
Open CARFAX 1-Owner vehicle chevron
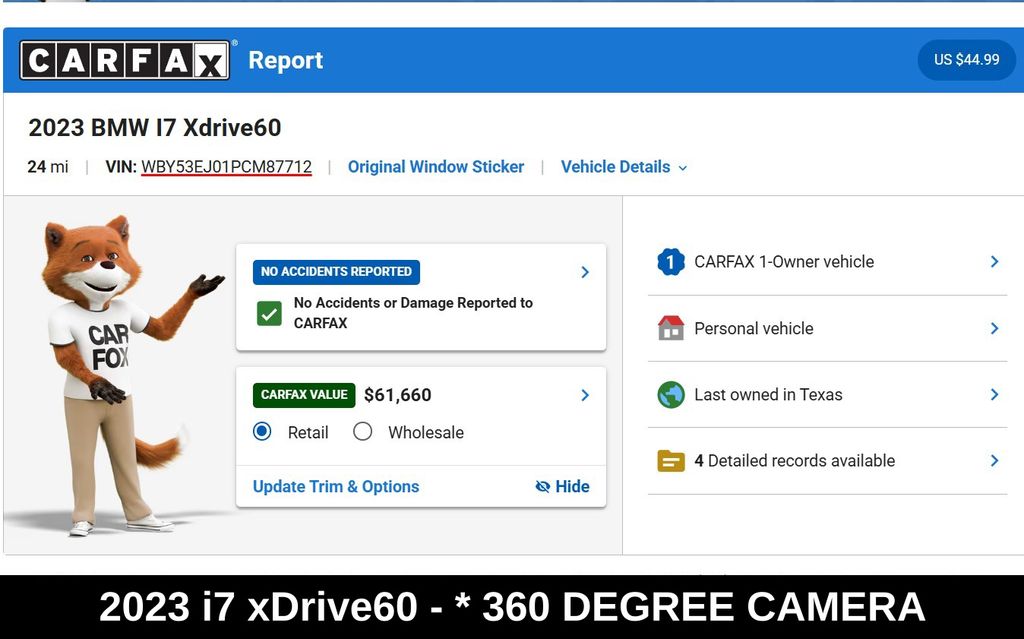(x=994, y=262)
